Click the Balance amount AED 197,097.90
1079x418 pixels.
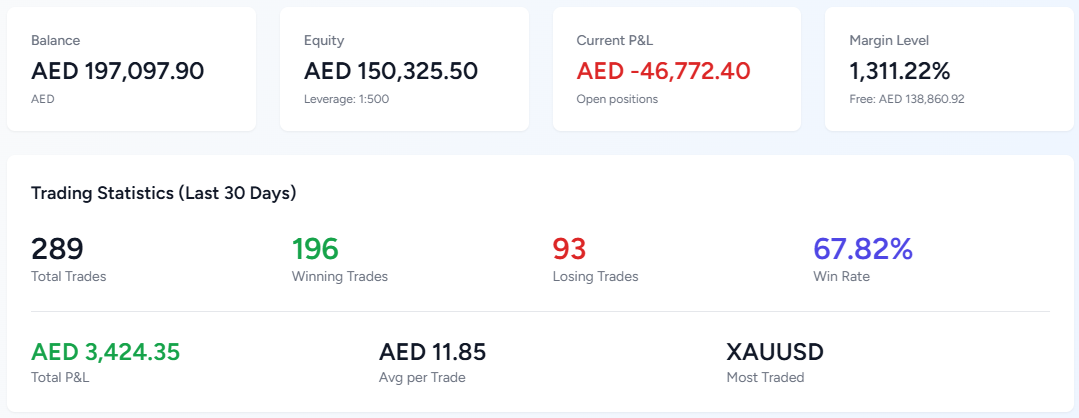point(117,71)
